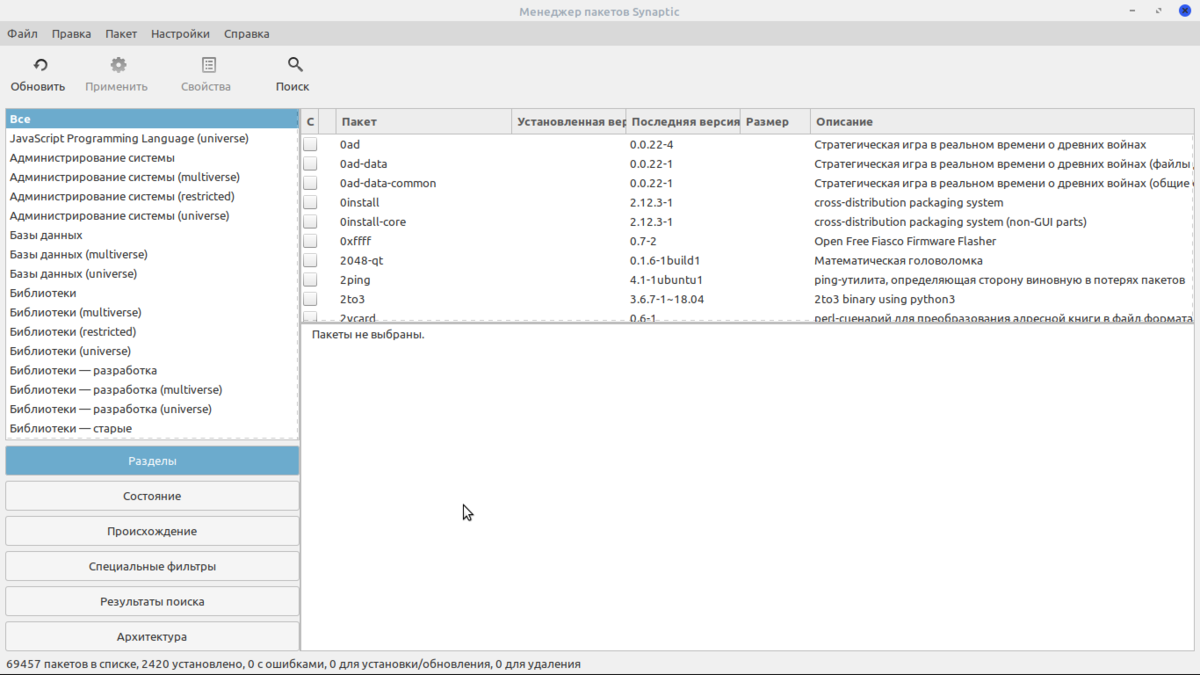1200x675 pixels.
Task: Mark the checkbox for package 2to3
Action: 310,299
